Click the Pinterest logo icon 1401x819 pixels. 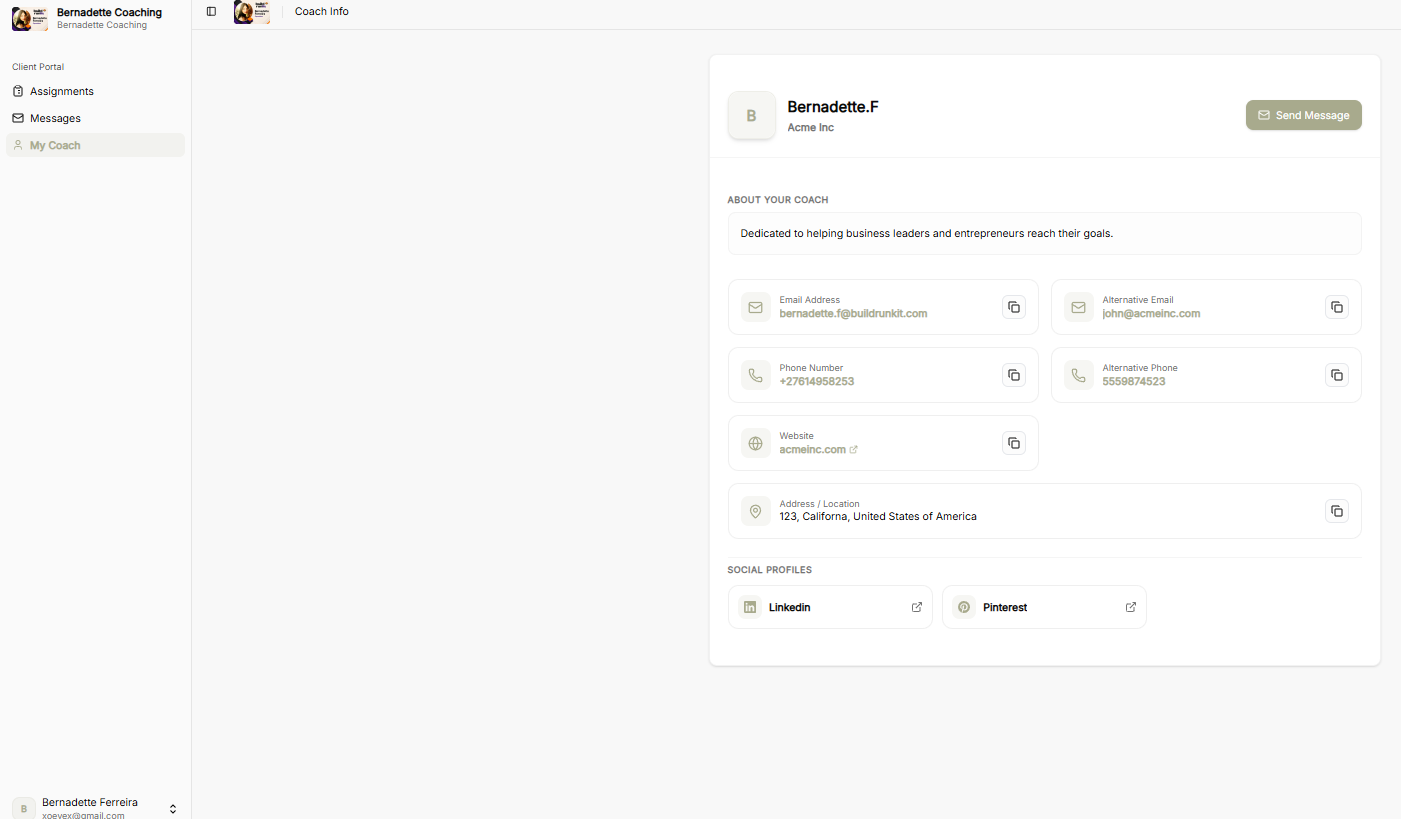pyautogui.click(x=964, y=607)
